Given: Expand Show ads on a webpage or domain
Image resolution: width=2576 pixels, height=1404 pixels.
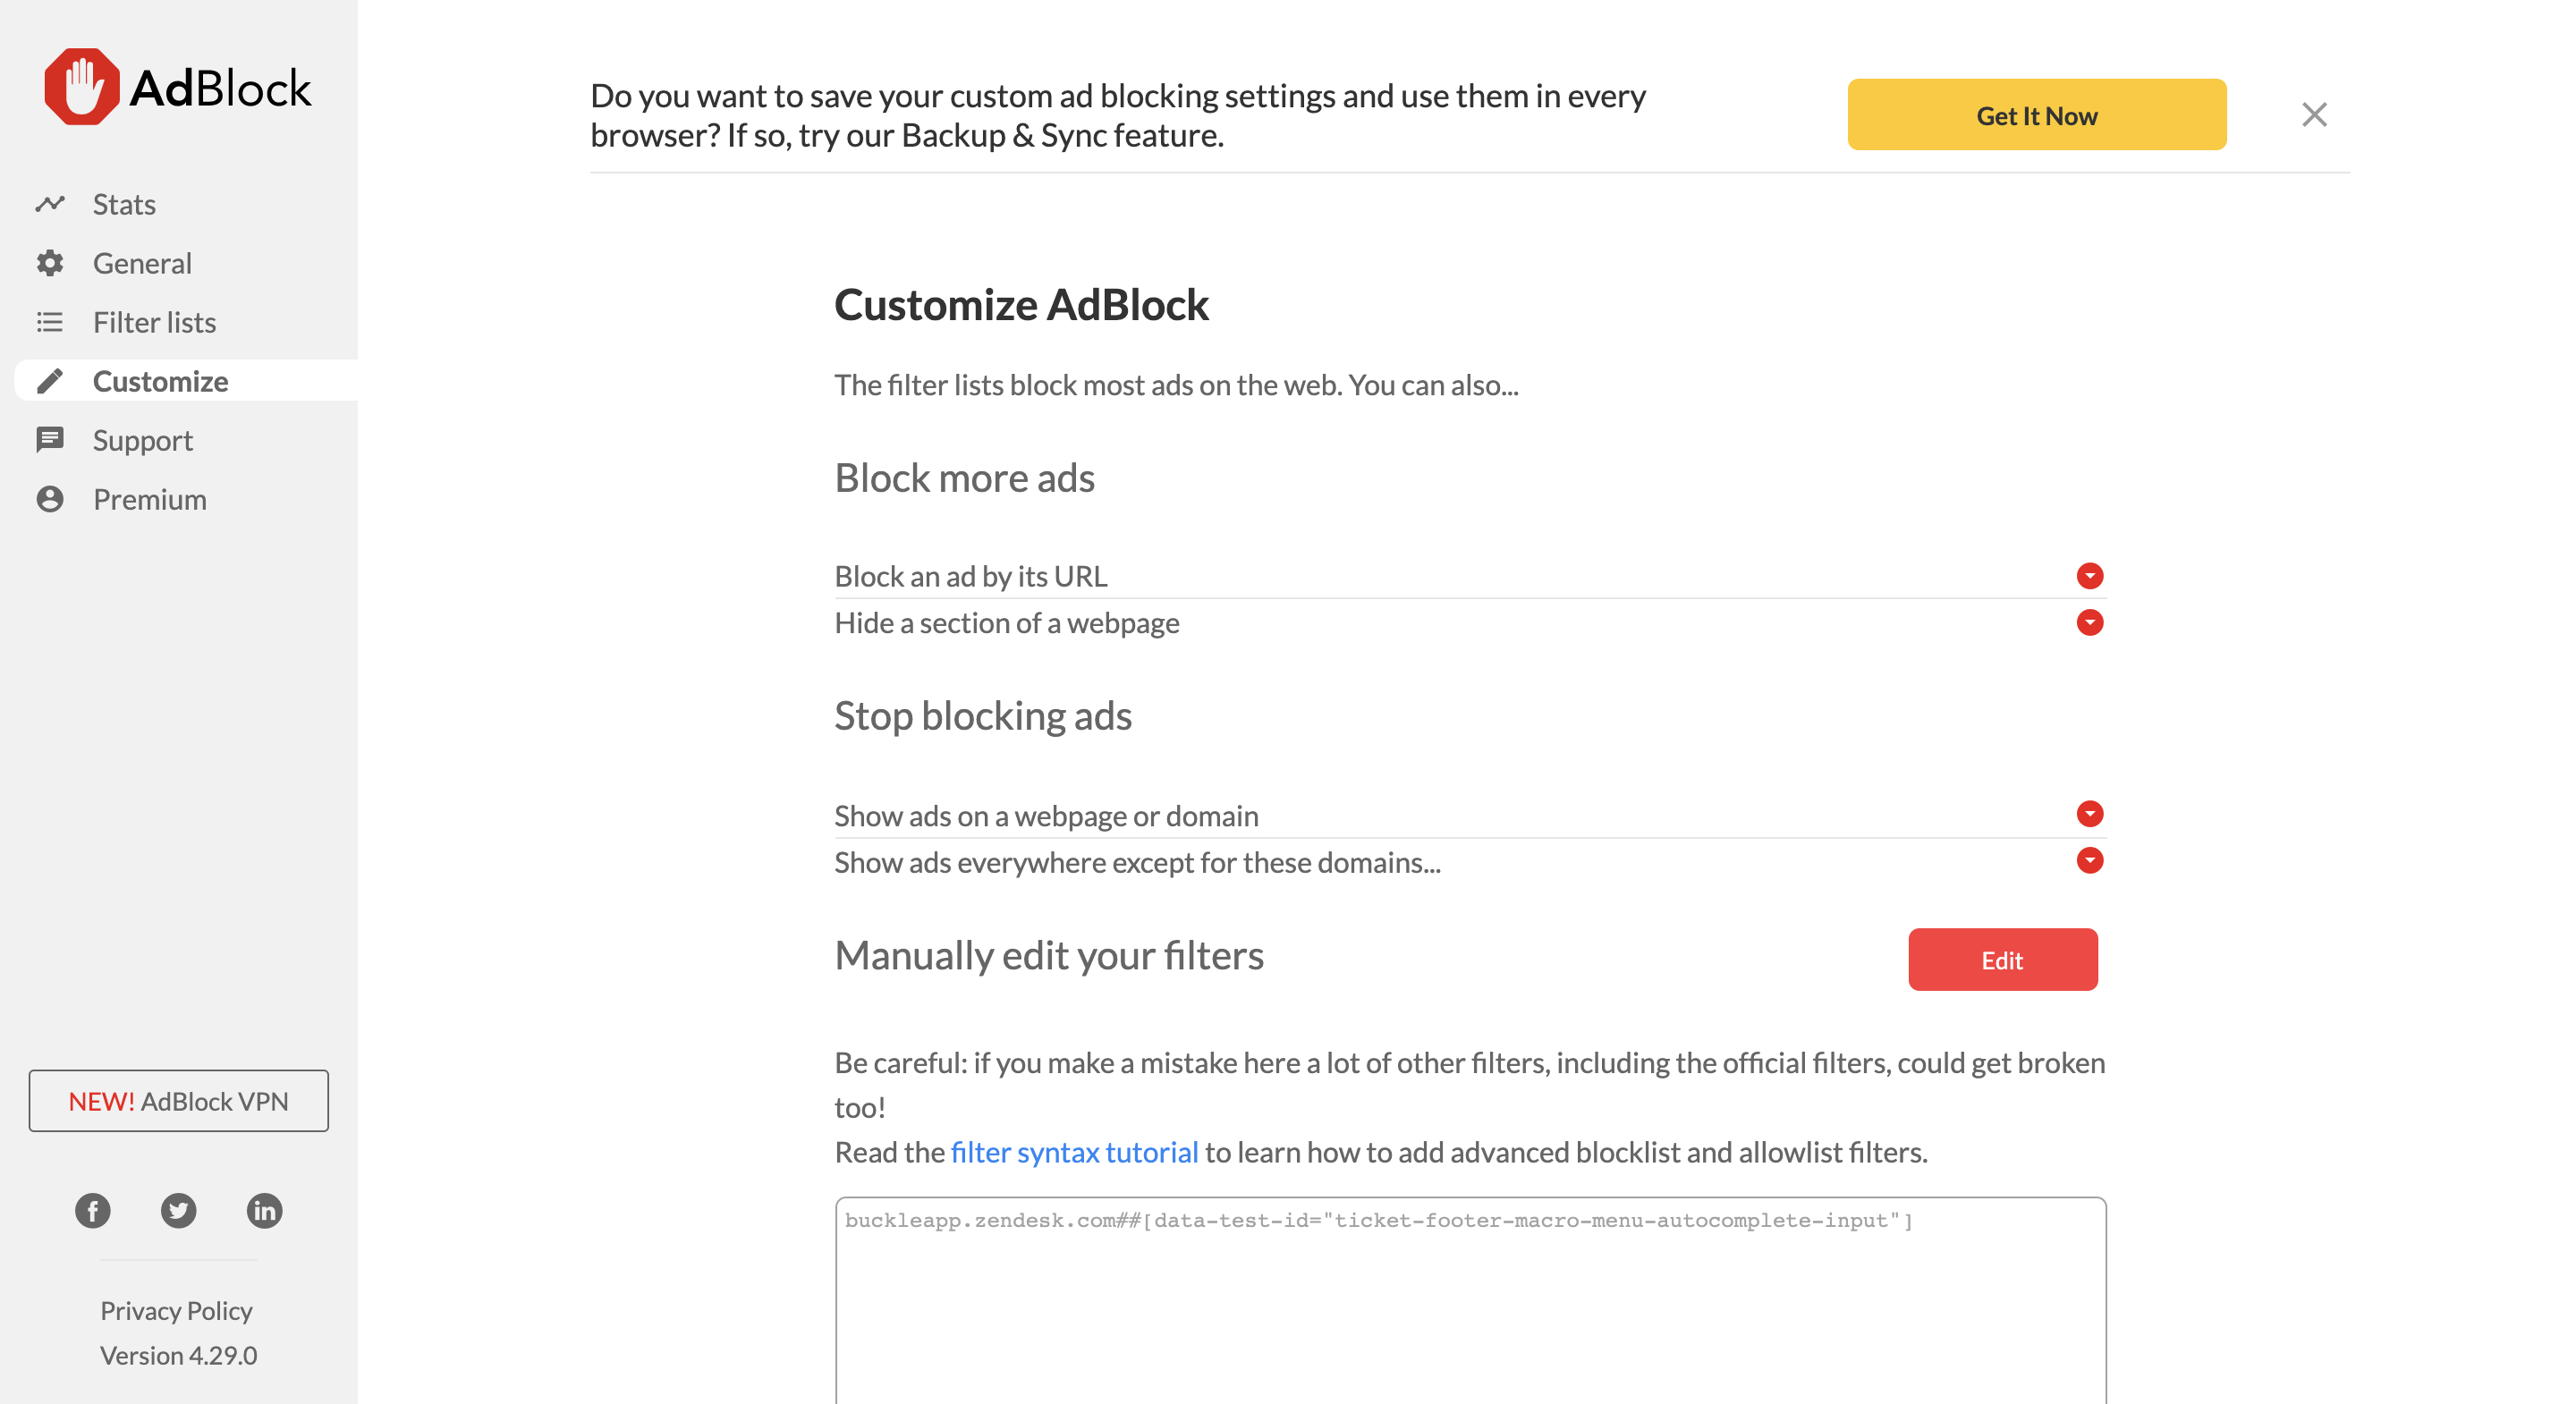Looking at the screenshot, I should [x=2090, y=814].
